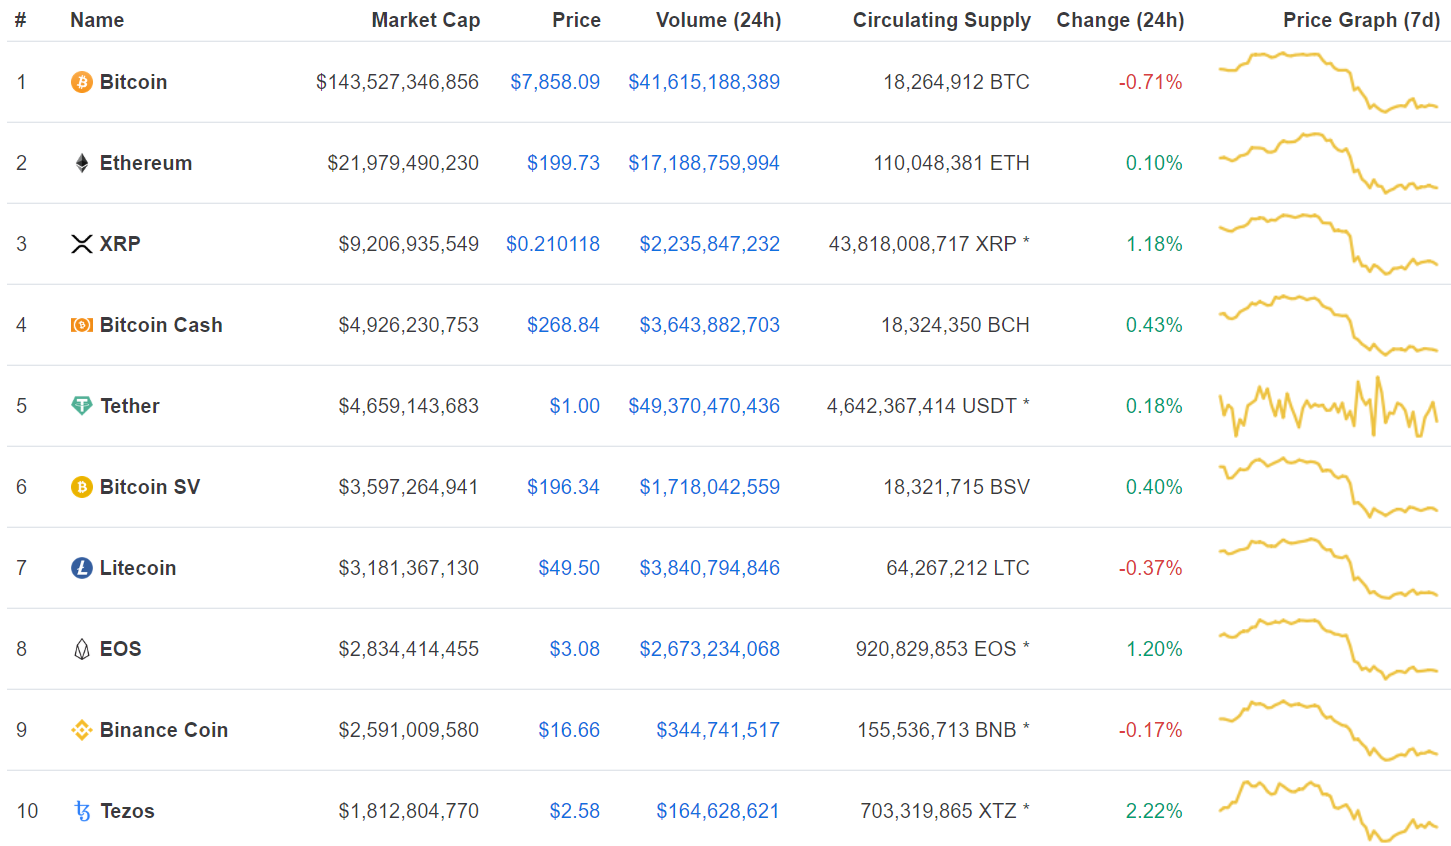Viewport: 1451px width, 846px height.
Task: Click Bitcoin Cash volume $3,643,882,703
Action: point(710,325)
